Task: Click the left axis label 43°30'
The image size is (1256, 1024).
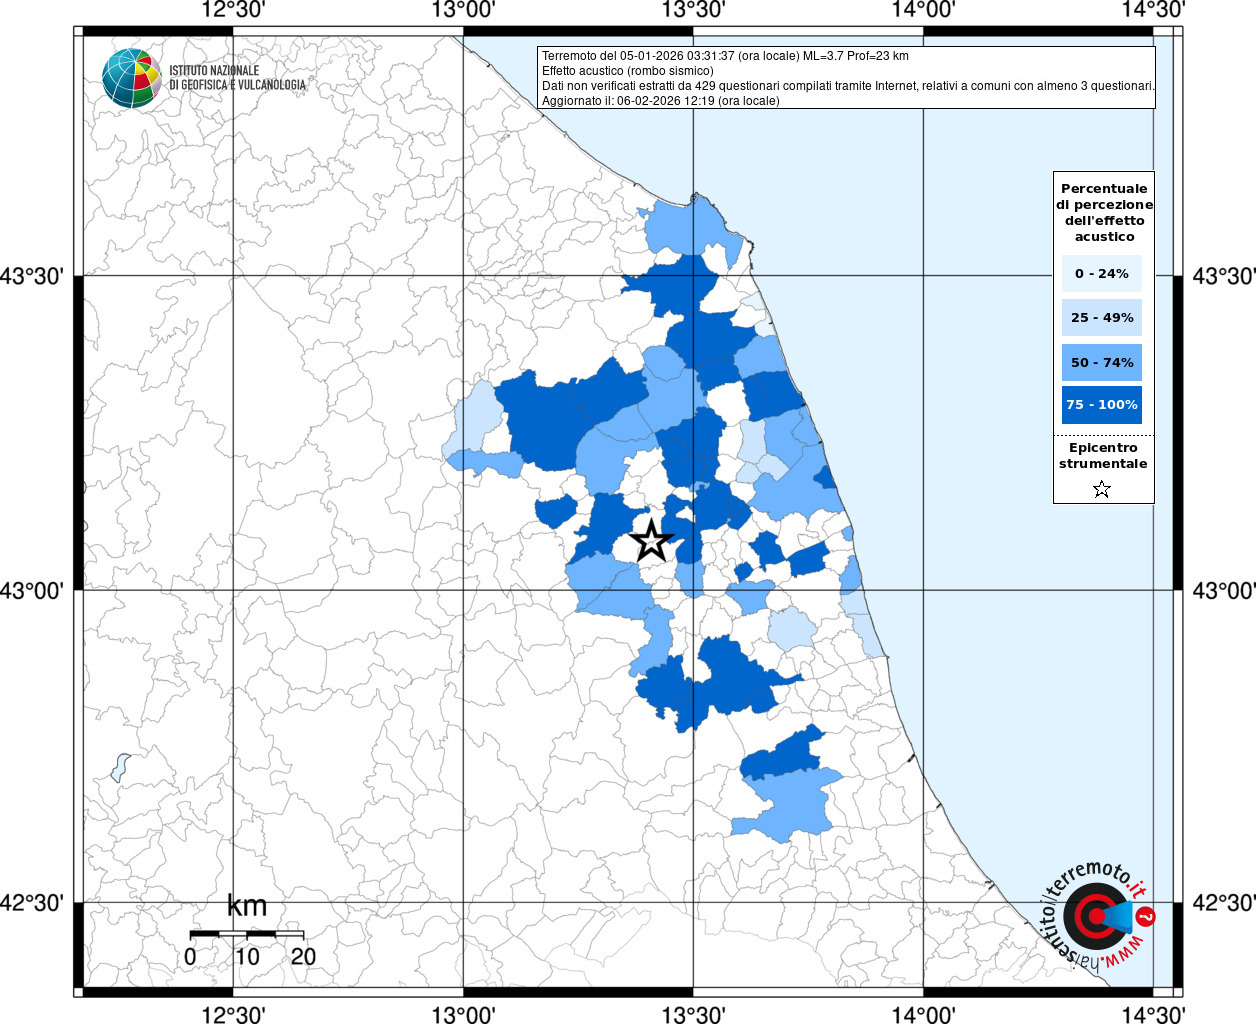Action: pyautogui.click(x=32, y=276)
